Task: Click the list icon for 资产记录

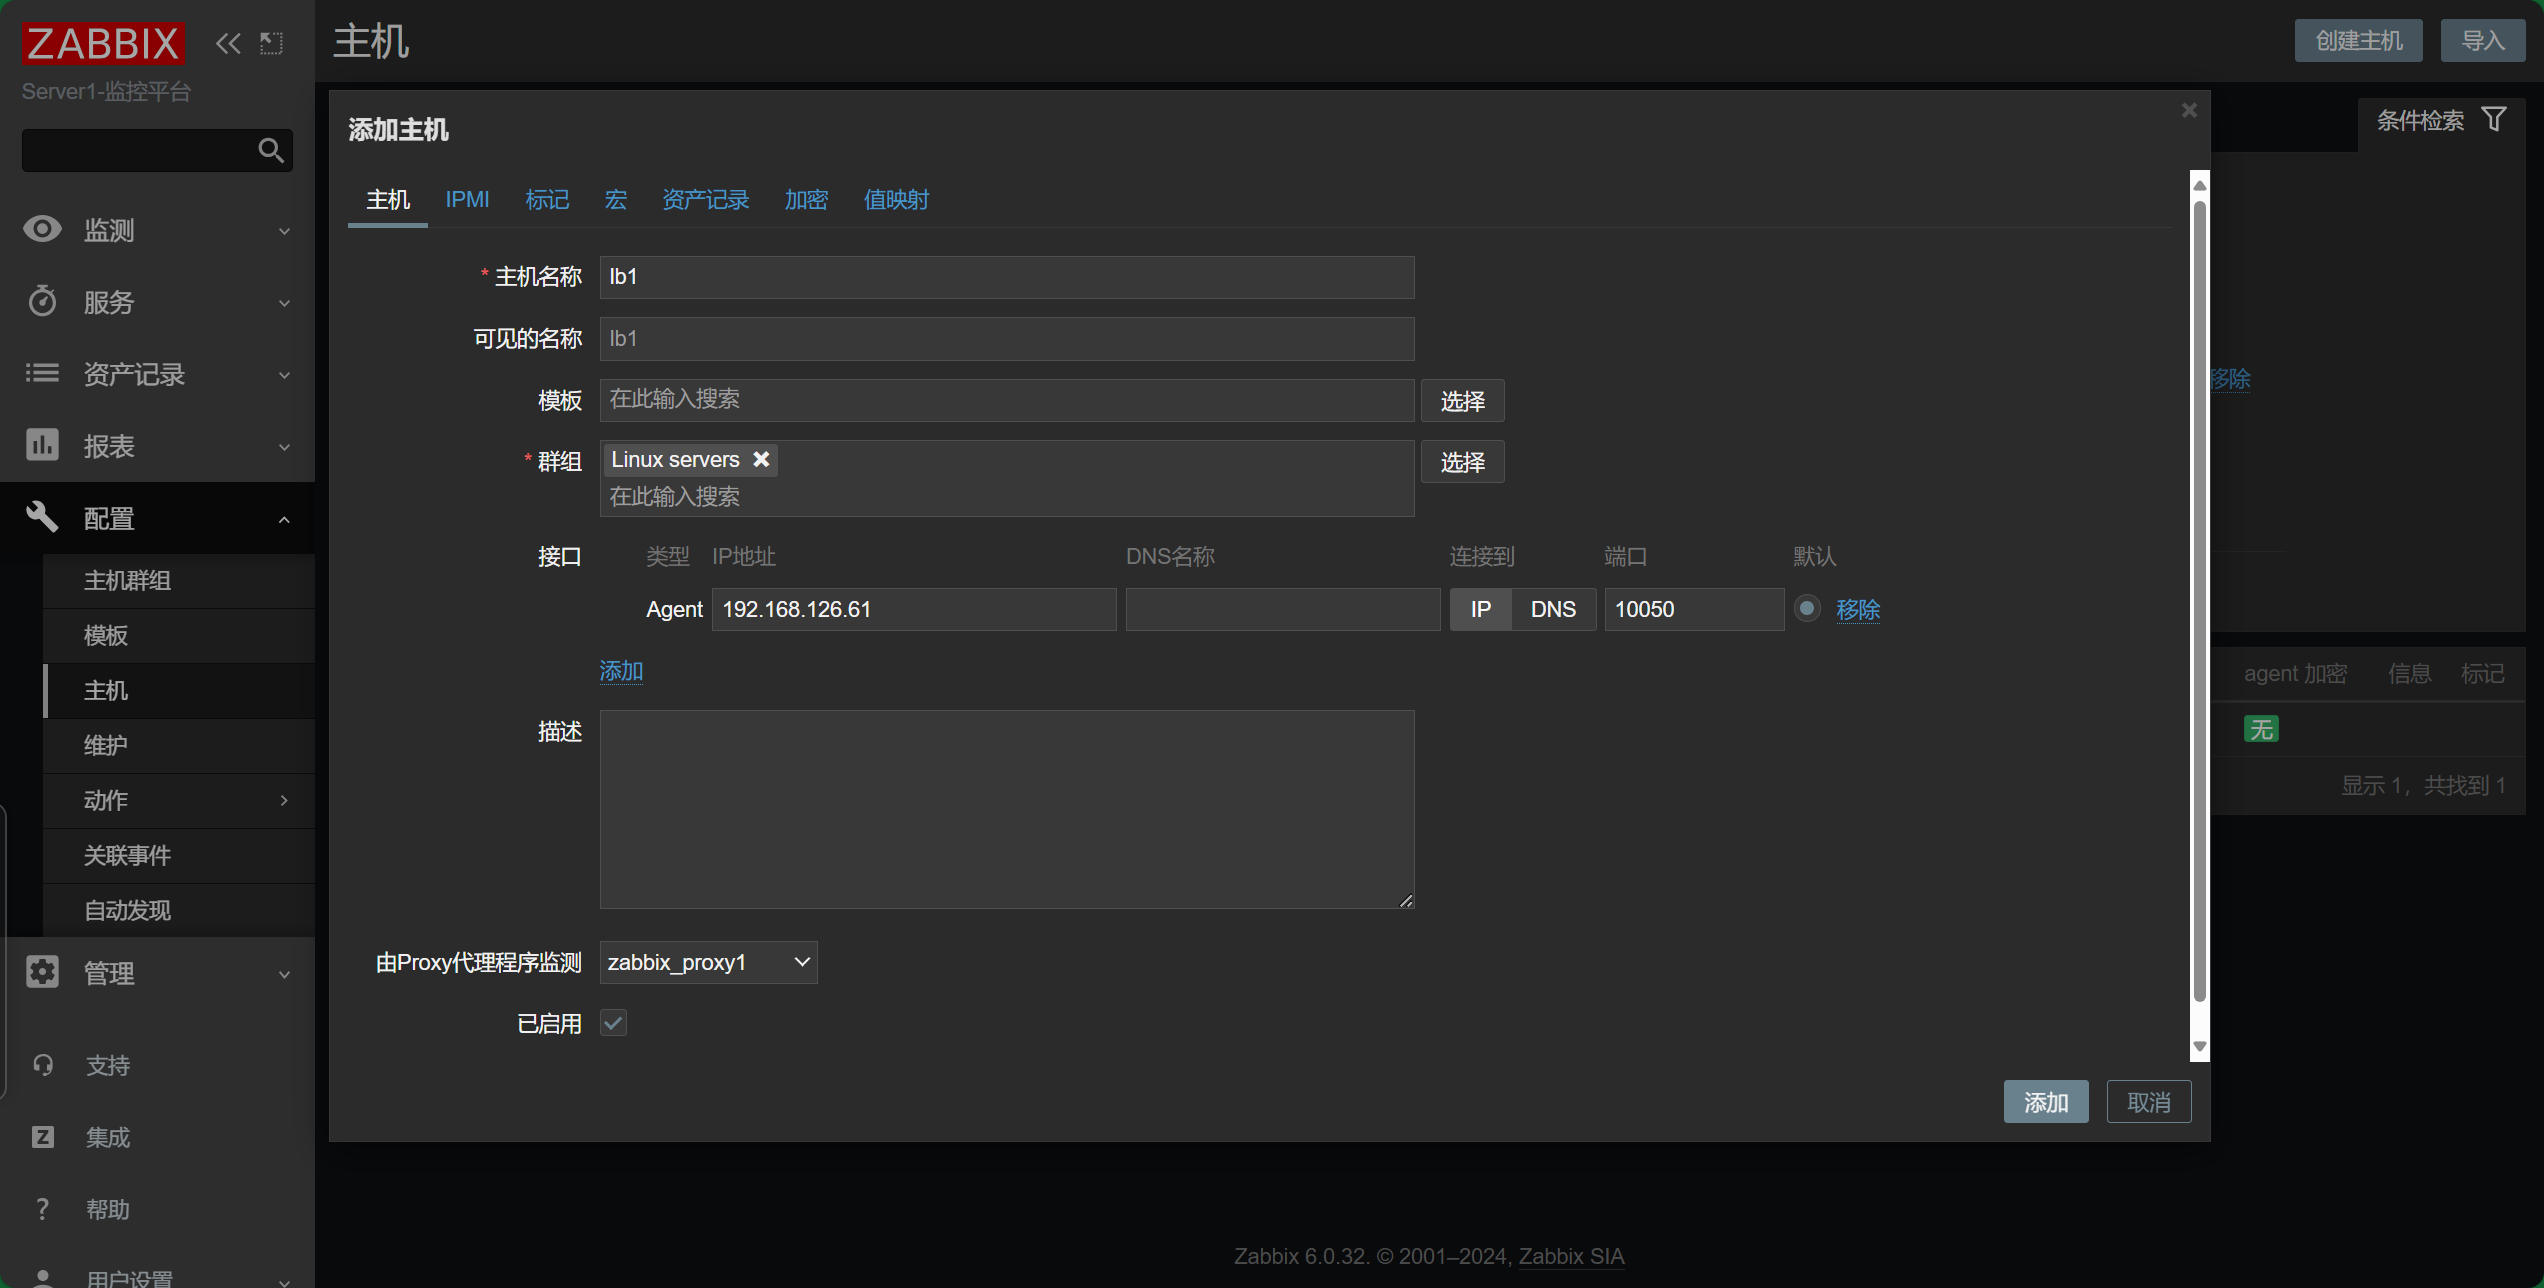Action: coord(42,373)
